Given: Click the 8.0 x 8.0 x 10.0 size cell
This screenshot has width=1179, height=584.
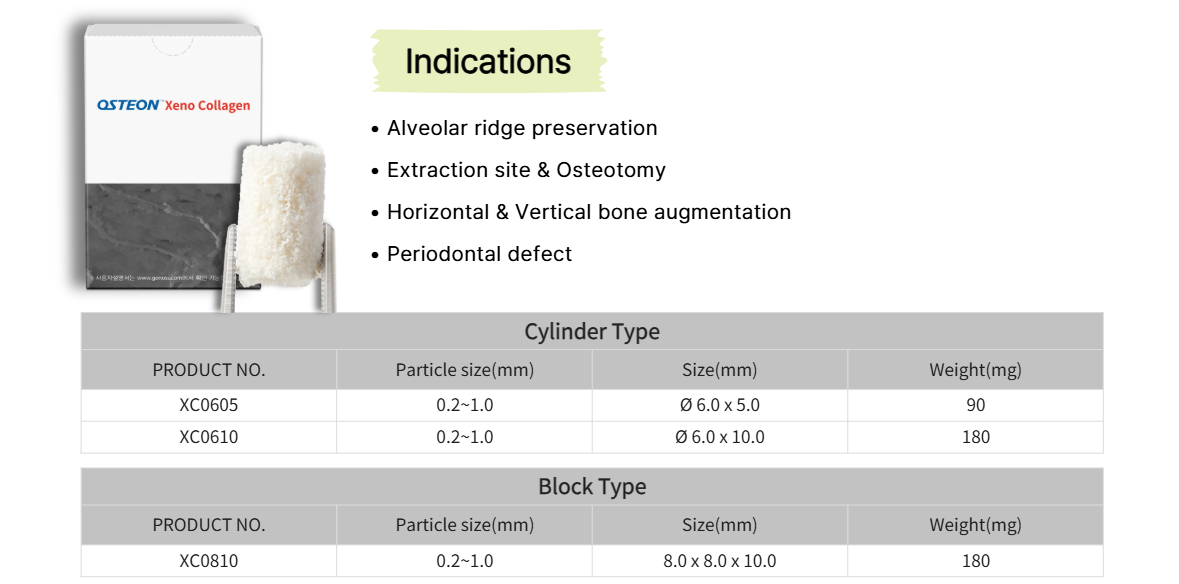Looking at the screenshot, I should 719,561.
